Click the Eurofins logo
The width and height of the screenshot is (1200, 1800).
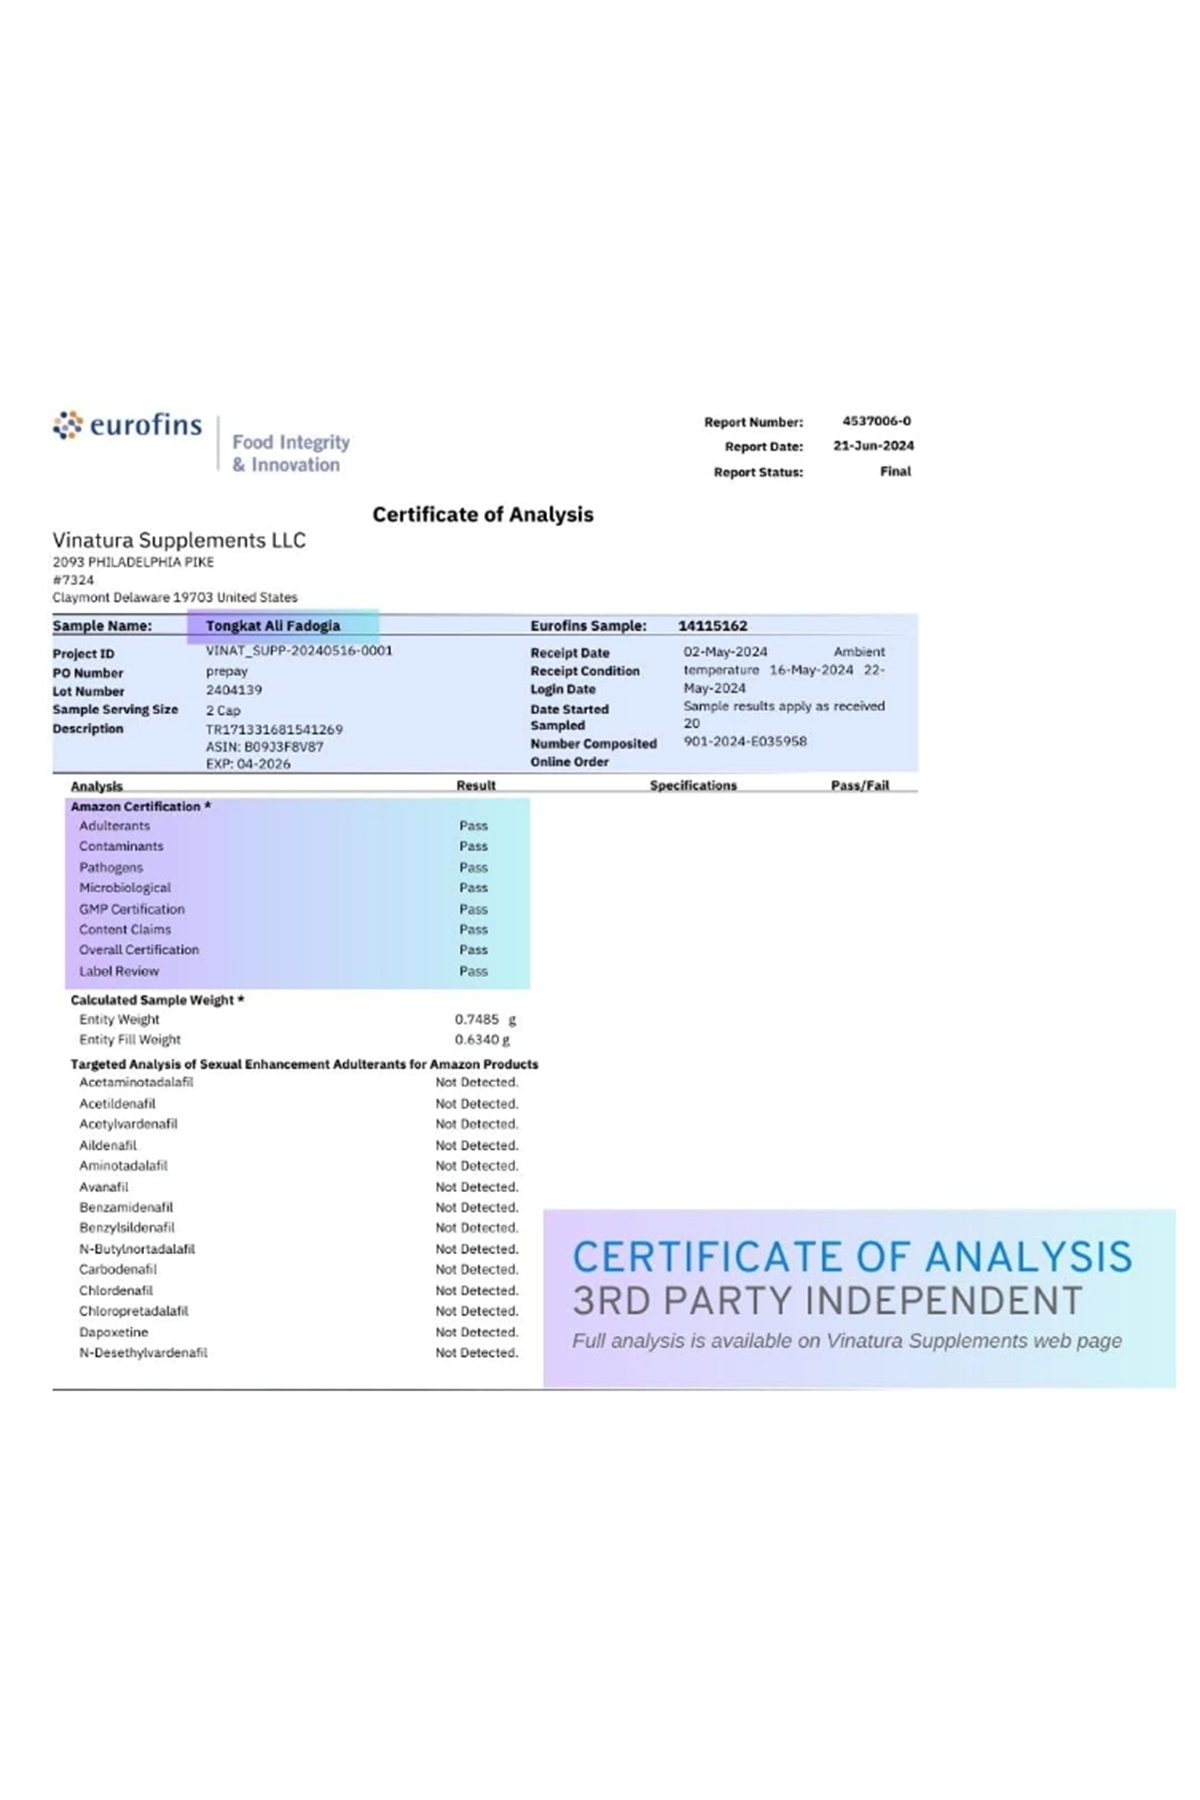[x=127, y=425]
